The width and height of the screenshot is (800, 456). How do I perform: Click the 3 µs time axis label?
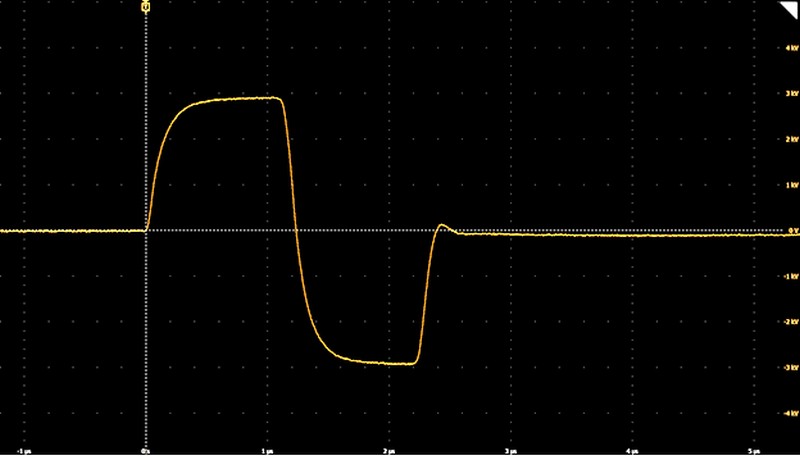point(510,451)
